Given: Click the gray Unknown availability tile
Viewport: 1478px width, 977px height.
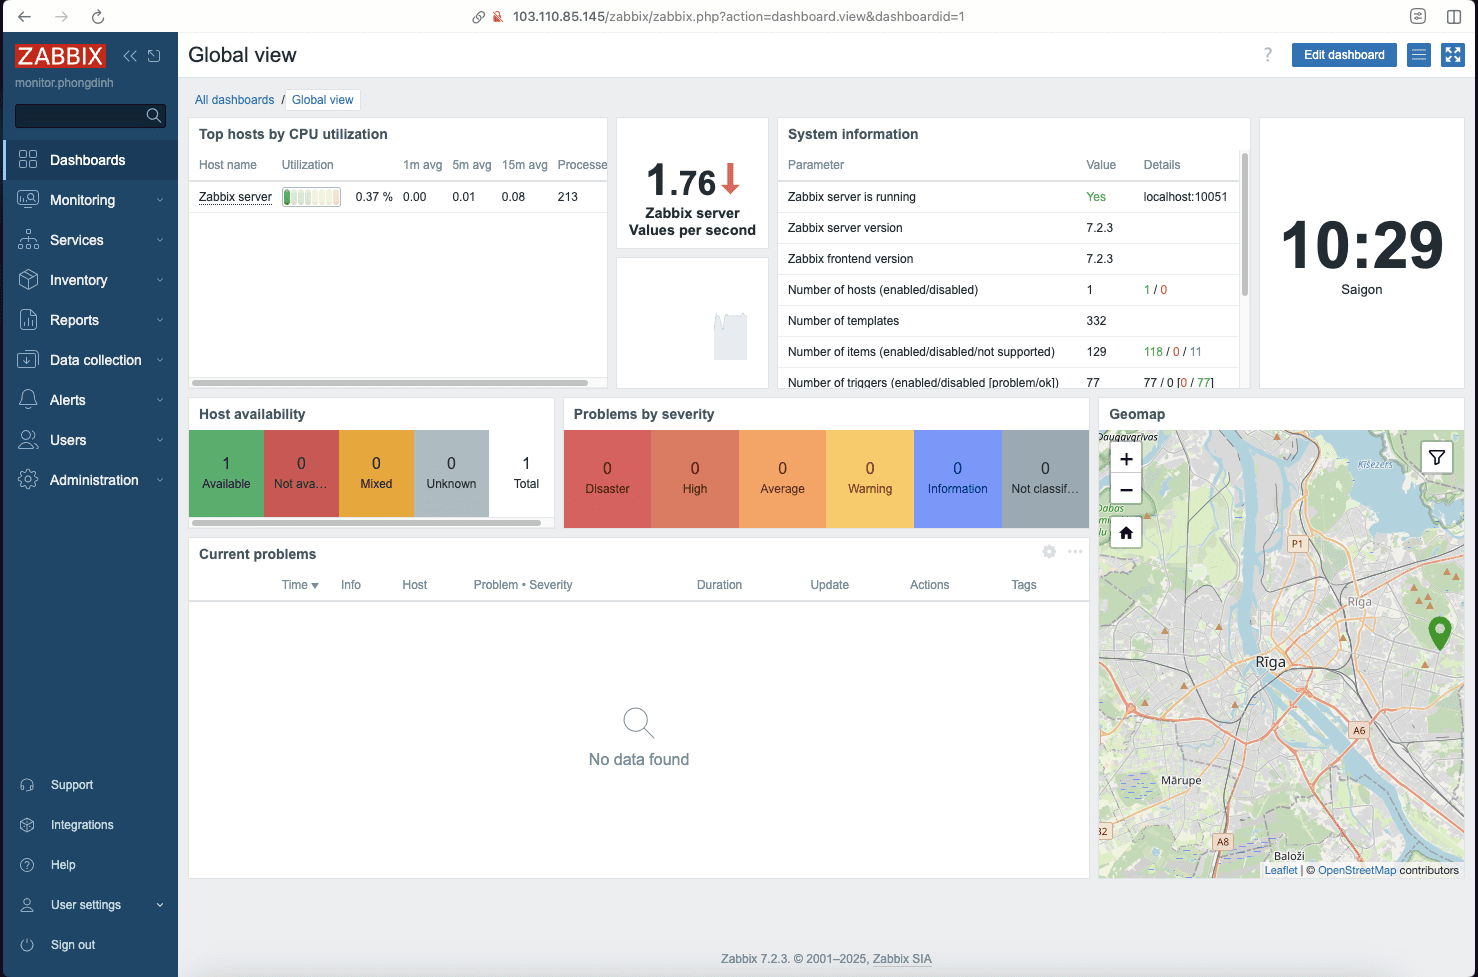Looking at the screenshot, I should pos(451,473).
